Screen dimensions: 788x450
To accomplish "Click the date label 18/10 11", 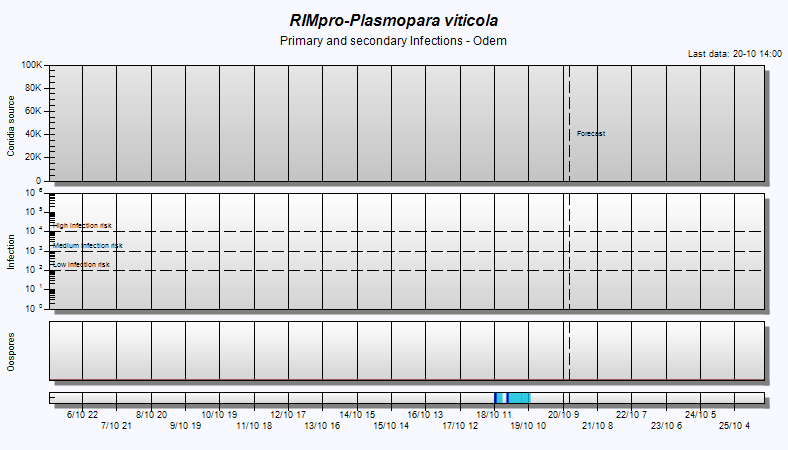I will click(494, 415).
